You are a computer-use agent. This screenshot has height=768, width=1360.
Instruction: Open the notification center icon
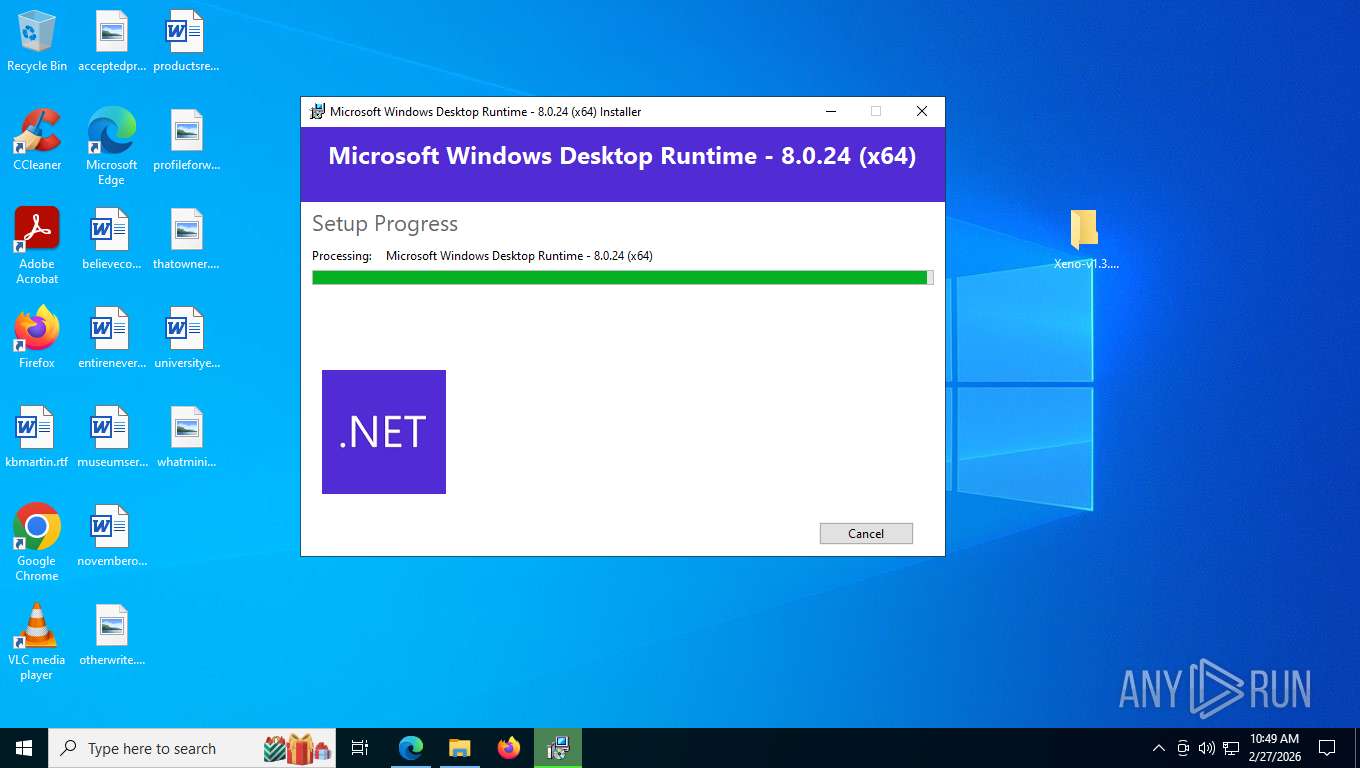tap(1327, 748)
